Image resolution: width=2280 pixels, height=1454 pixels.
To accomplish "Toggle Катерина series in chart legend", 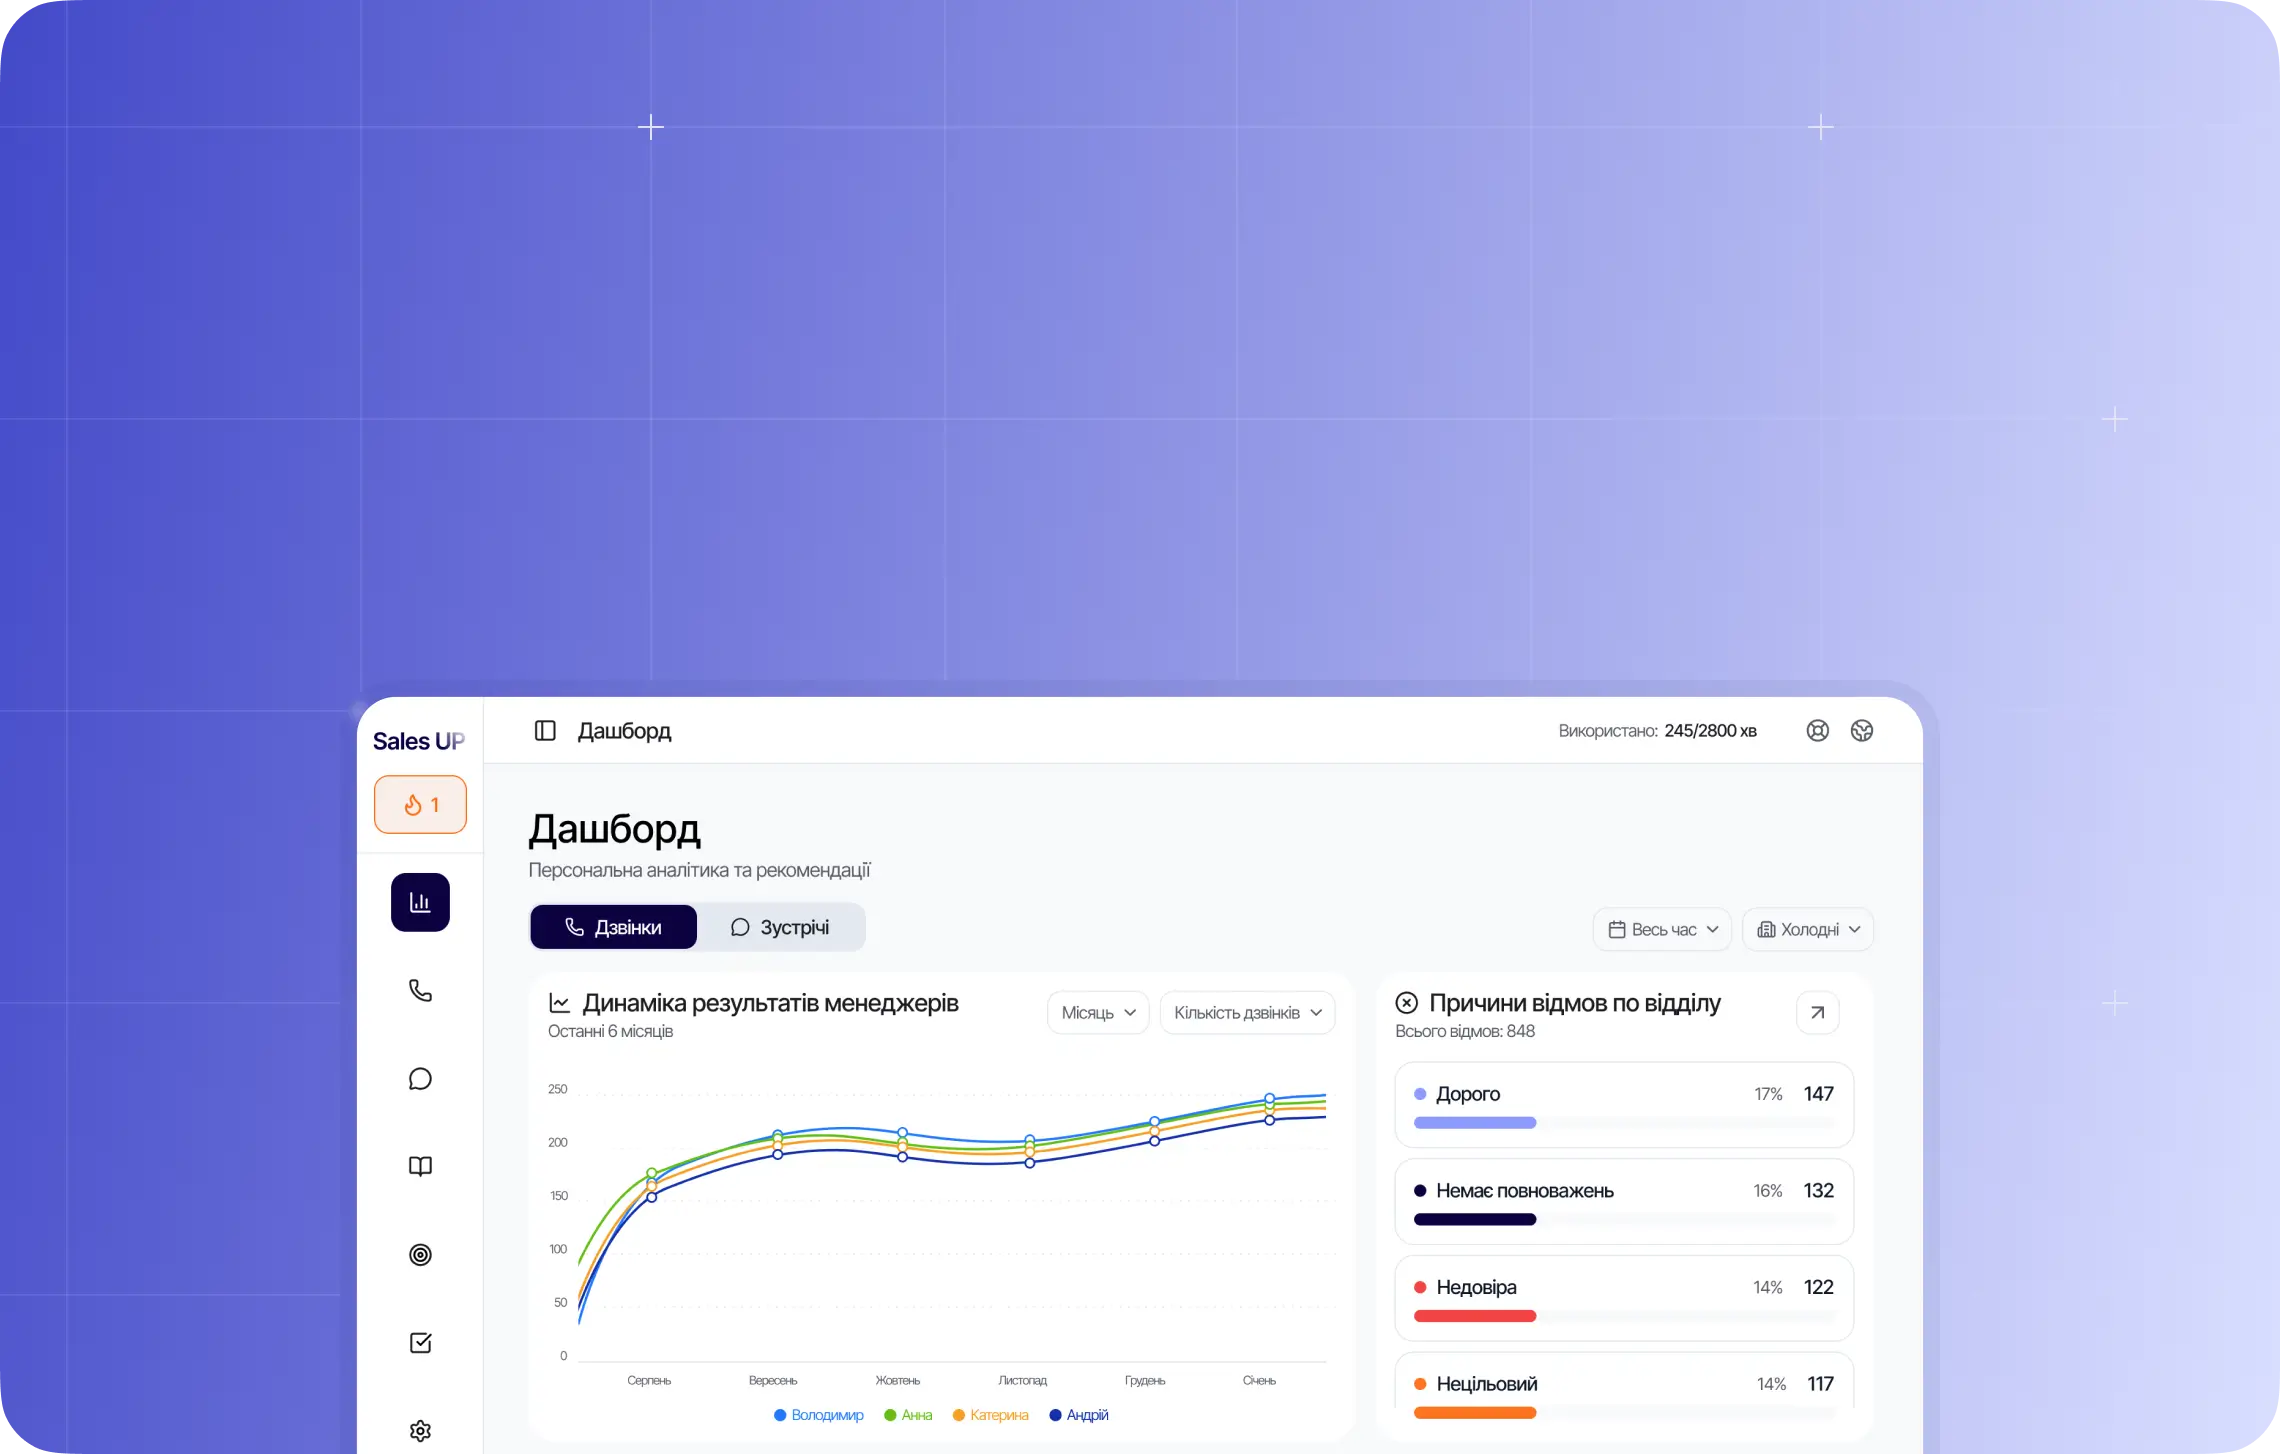I will click(990, 1415).
